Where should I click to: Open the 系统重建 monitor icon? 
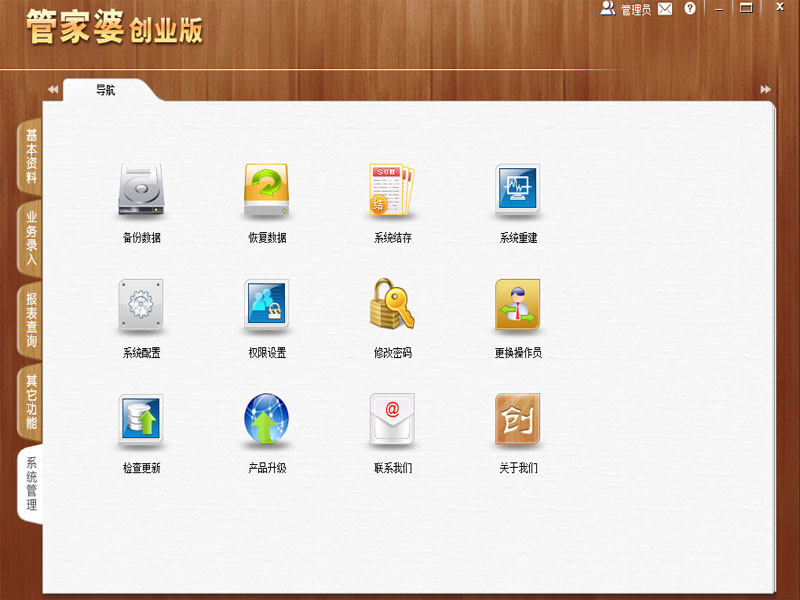[517, 190]
